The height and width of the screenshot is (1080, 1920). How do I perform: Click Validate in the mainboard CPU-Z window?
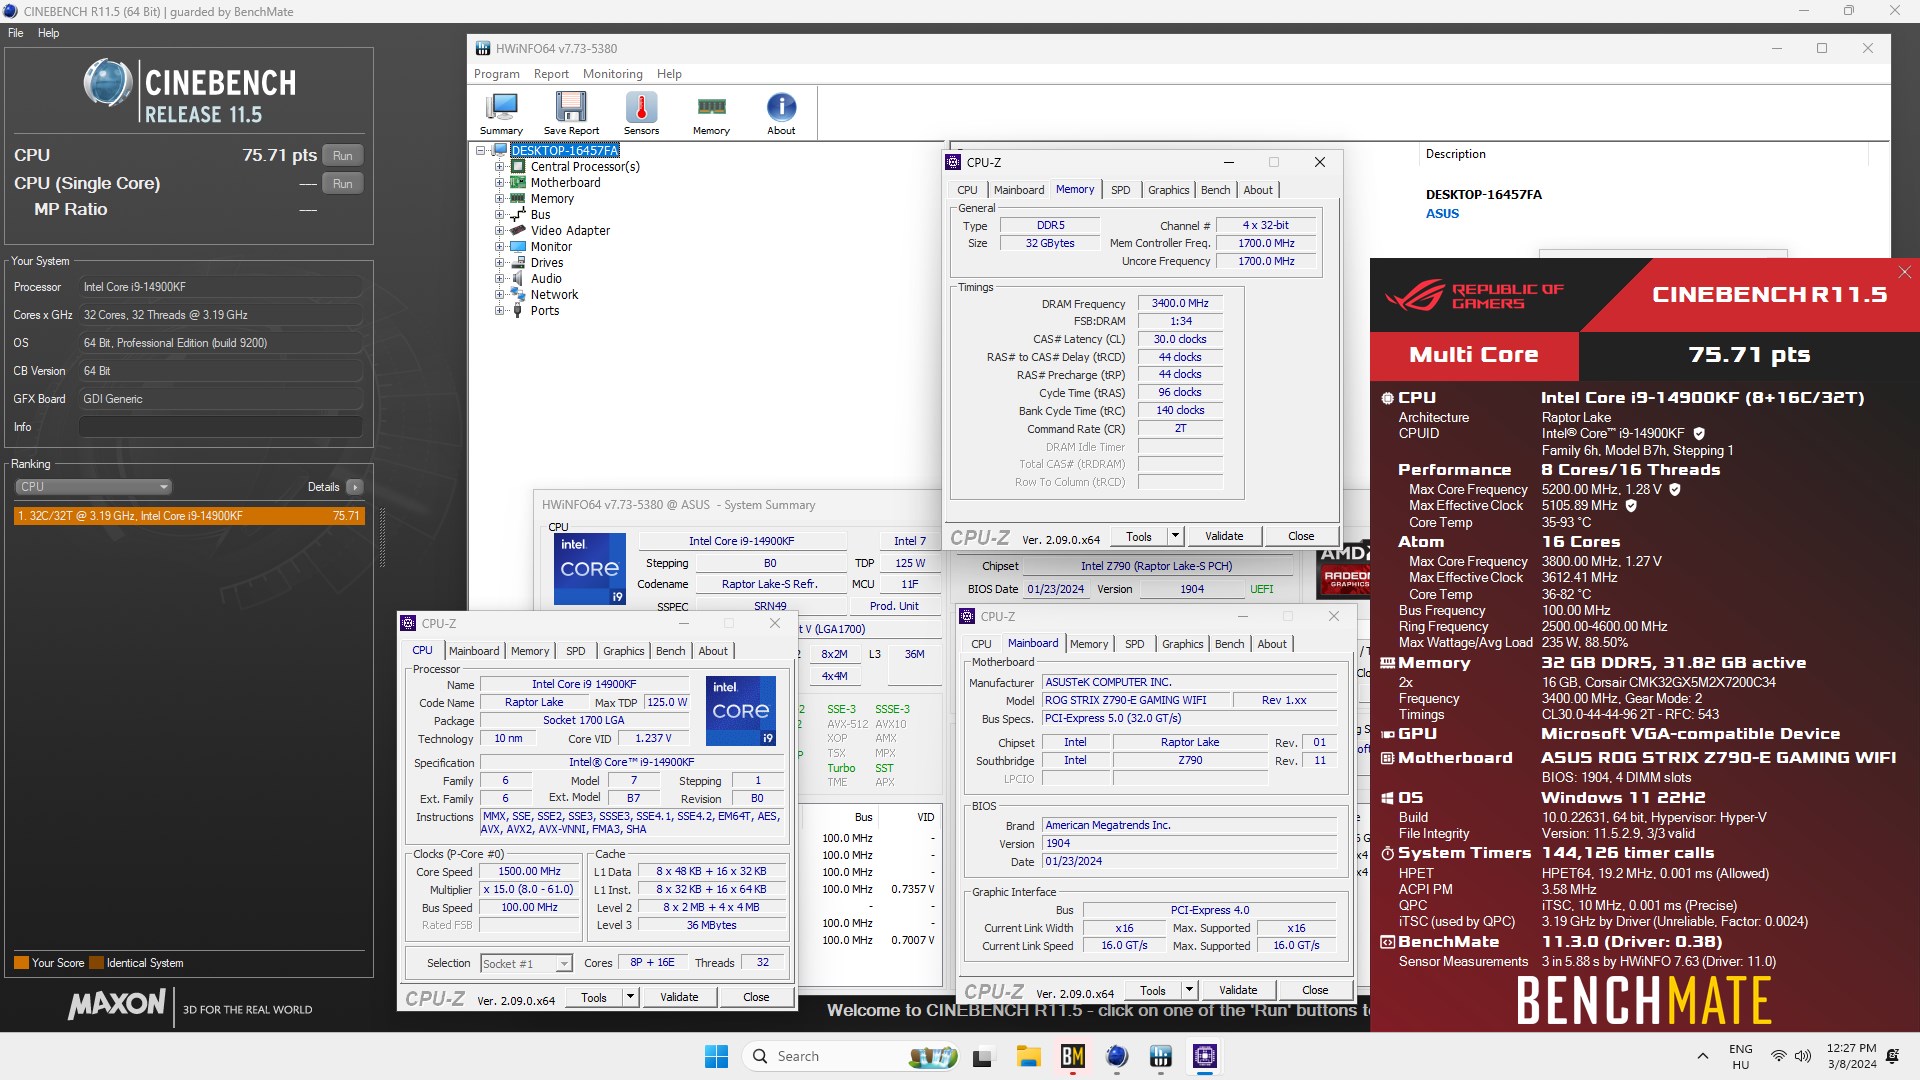pyautogui.click(x=1238, y=990)
